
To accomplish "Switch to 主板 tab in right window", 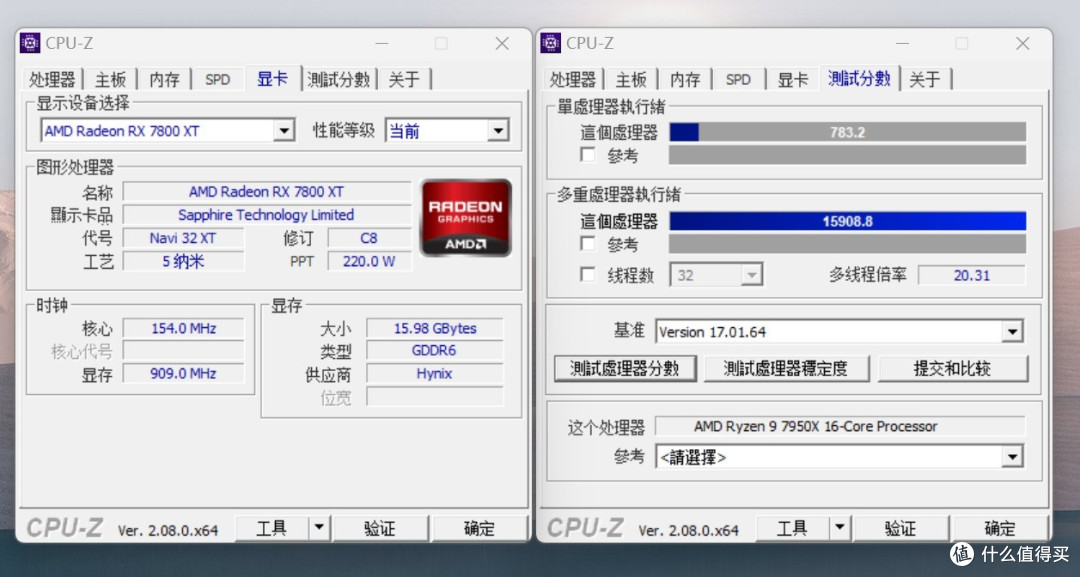I will pyautogui.click(x=632, y=79).
